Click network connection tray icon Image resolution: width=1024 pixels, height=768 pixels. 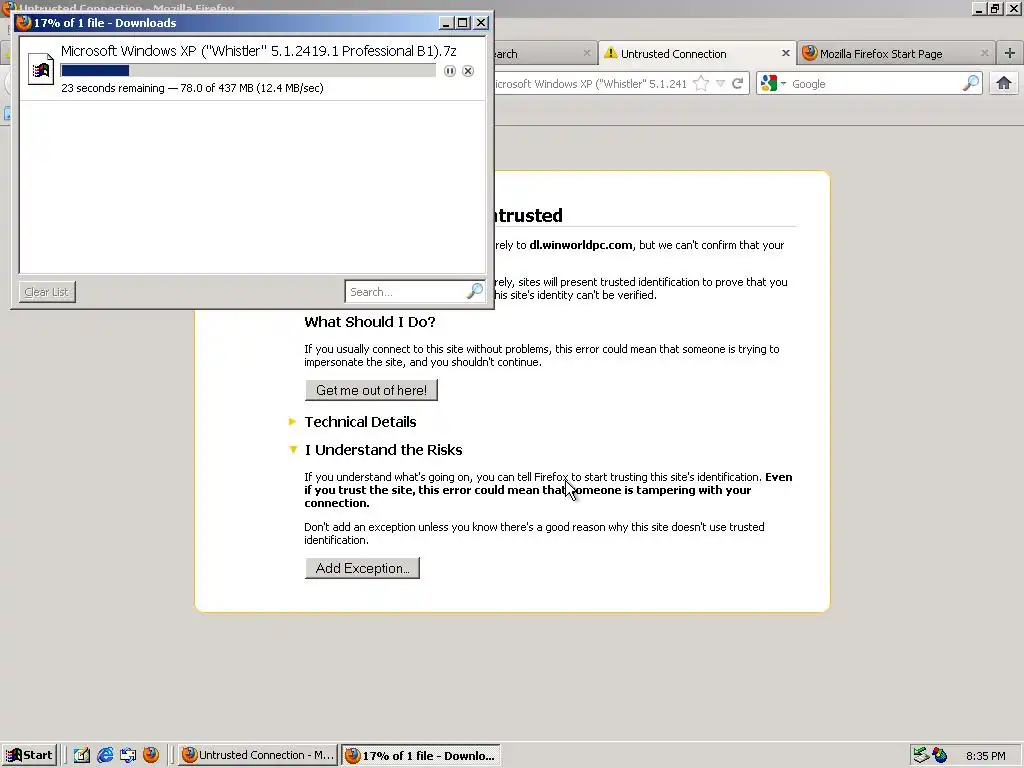[x=921, y=756]
